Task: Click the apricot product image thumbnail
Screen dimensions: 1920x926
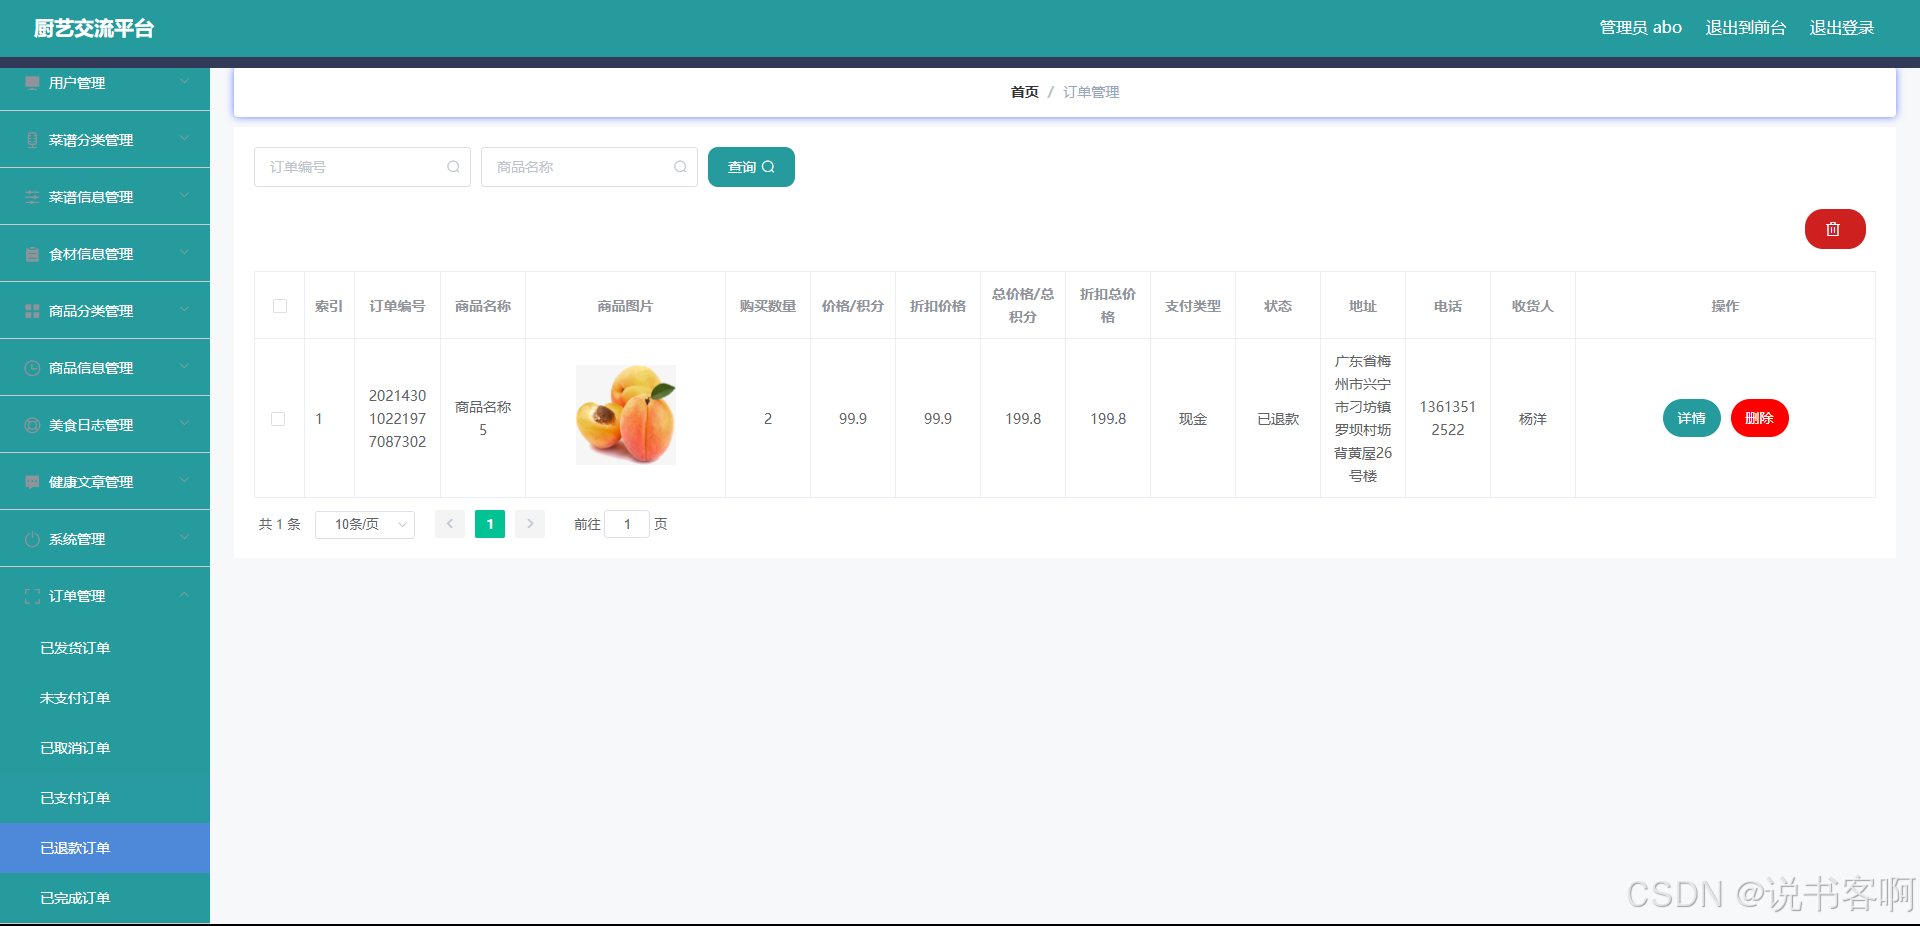Action: (x=625, y=415)
